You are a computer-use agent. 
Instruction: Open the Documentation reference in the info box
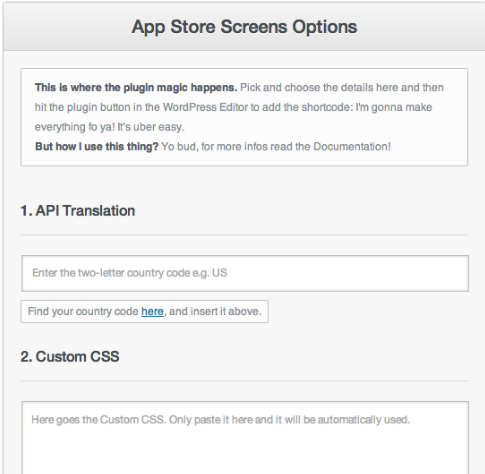coord(351,147)
